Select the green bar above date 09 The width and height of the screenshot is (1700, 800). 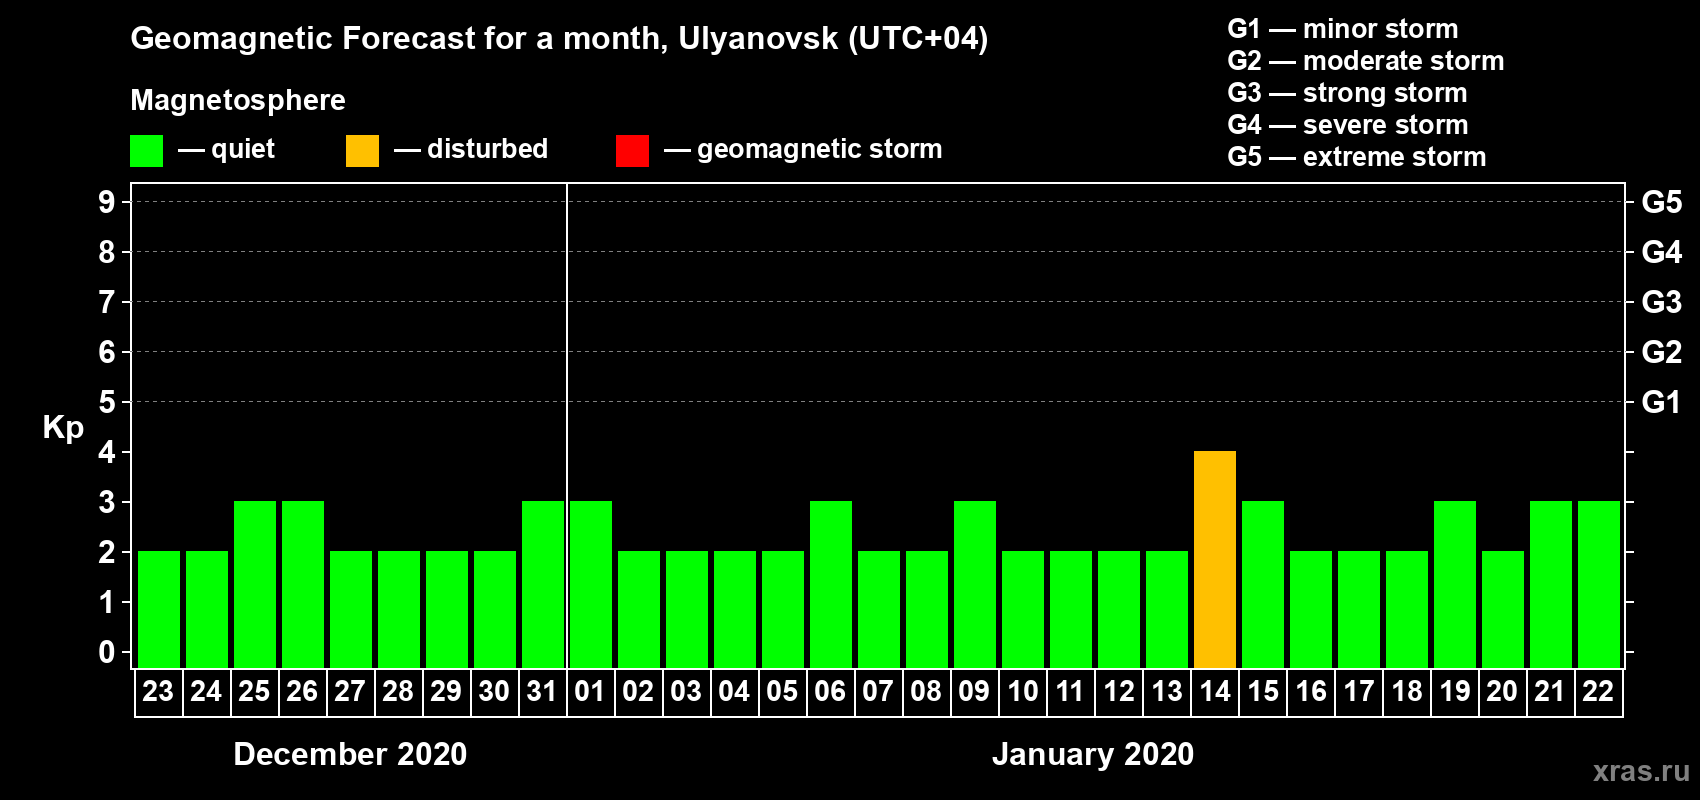click(x=975, y=584)
